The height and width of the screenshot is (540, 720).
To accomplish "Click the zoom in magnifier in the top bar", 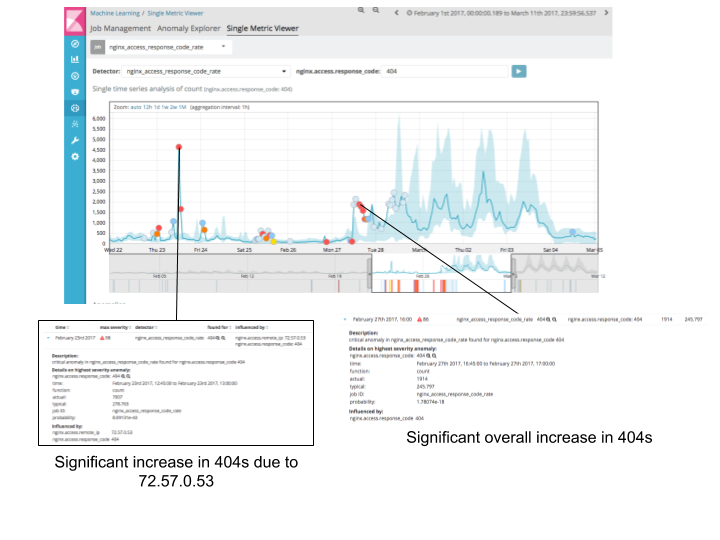I will click(361, 10).
